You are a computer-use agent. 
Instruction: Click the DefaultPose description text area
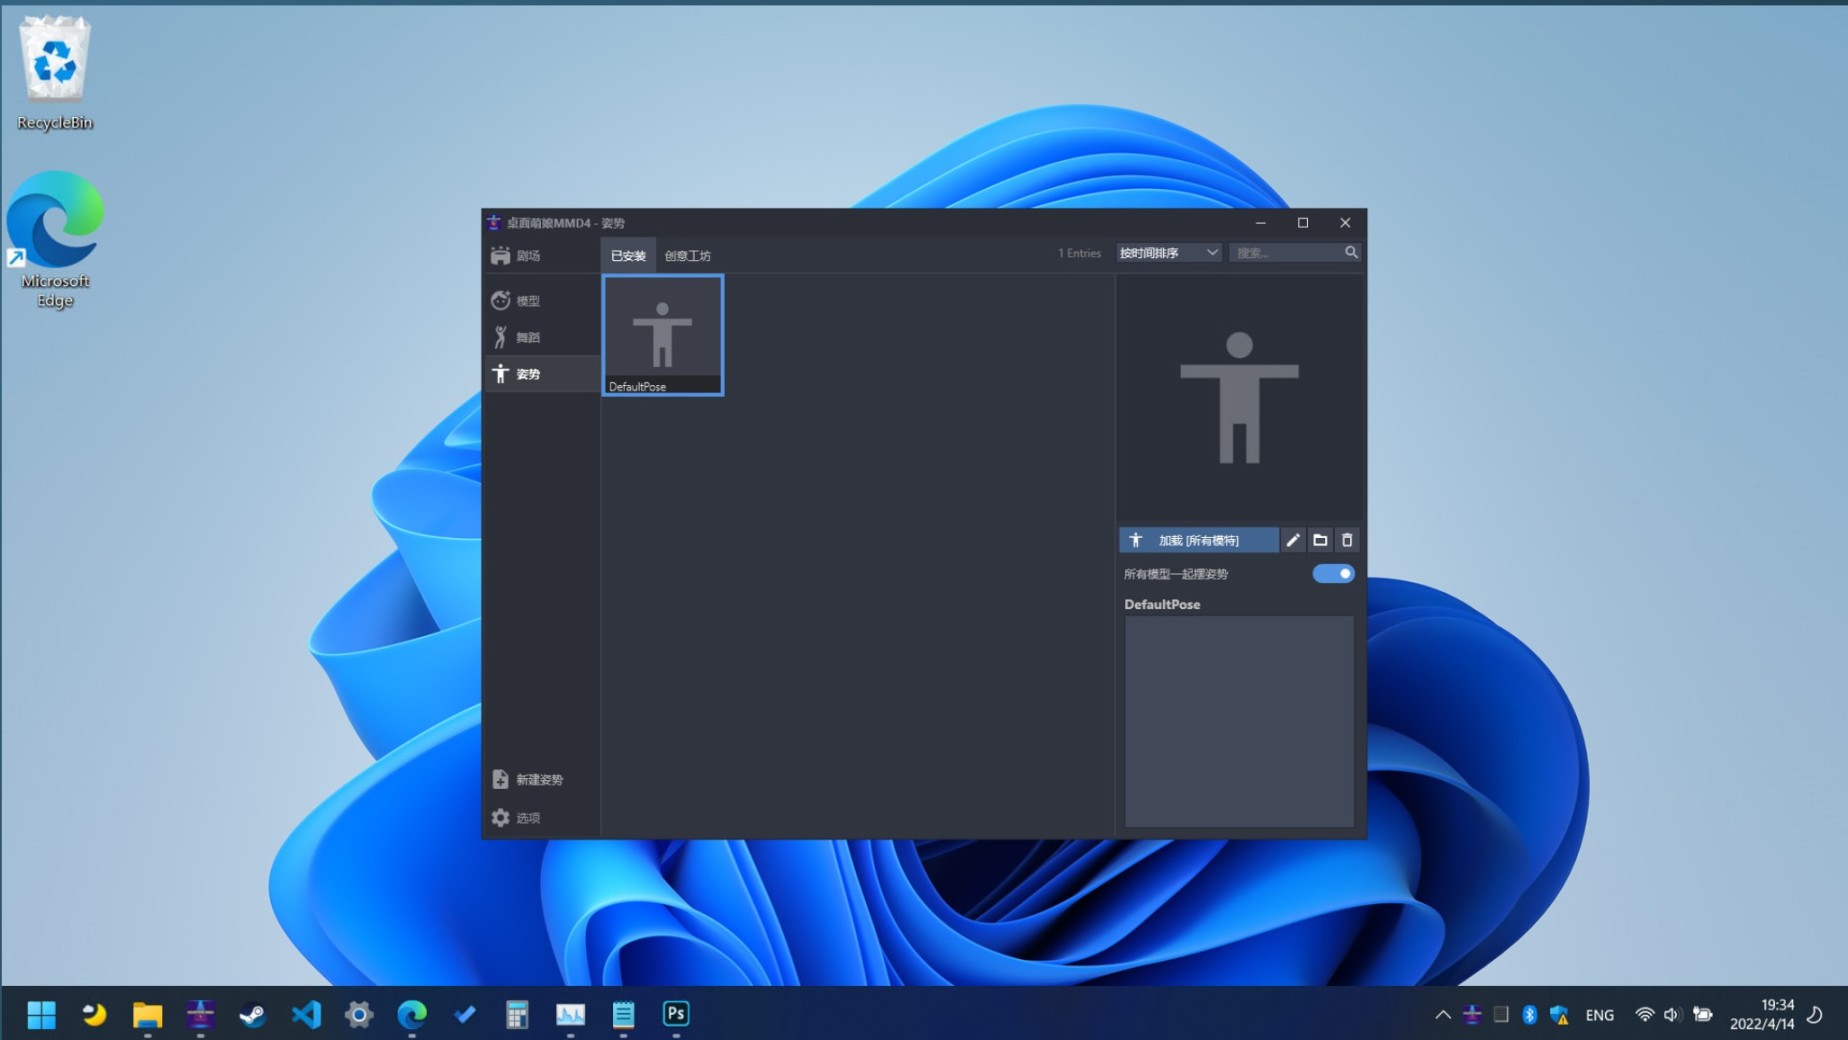click(1239, 721)
